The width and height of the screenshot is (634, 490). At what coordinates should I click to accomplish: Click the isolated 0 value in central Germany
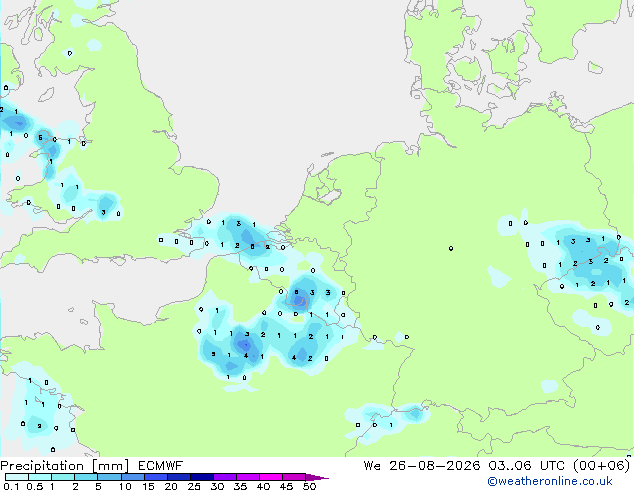click(x=451, y=248)
